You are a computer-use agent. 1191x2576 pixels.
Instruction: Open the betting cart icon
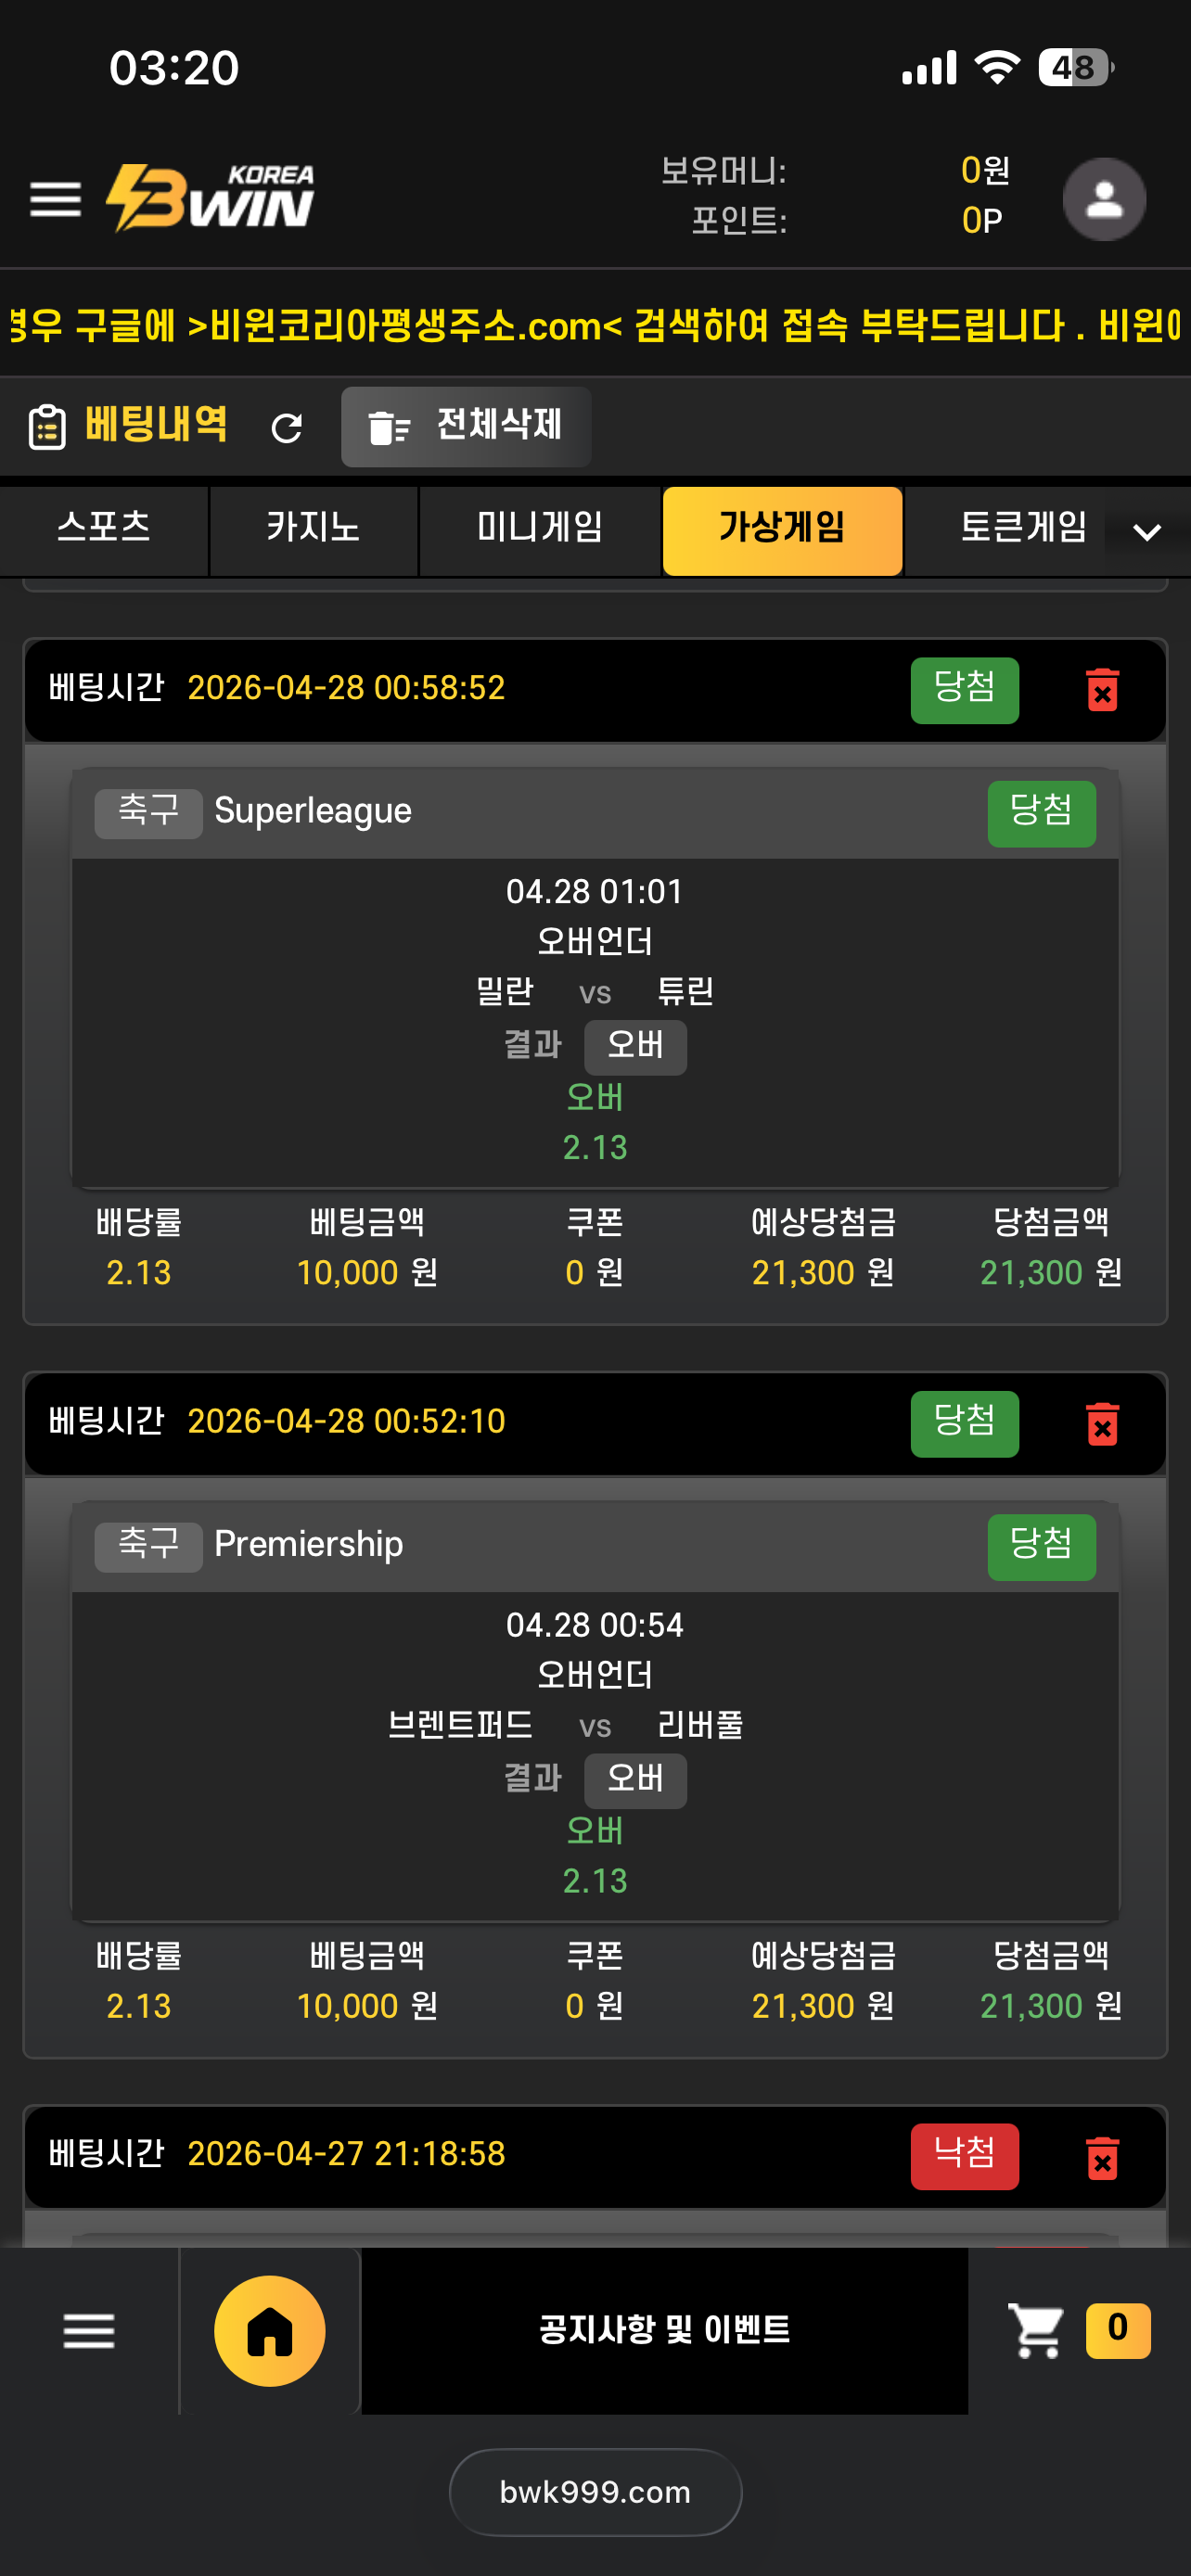point(1036,2331)
